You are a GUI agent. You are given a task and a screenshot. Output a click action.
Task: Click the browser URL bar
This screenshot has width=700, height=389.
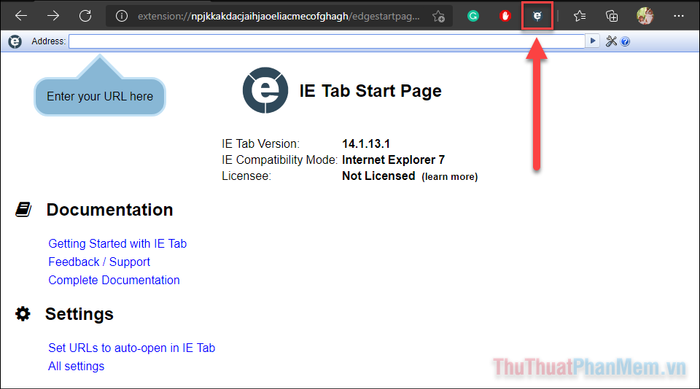(x=279, y=17)
